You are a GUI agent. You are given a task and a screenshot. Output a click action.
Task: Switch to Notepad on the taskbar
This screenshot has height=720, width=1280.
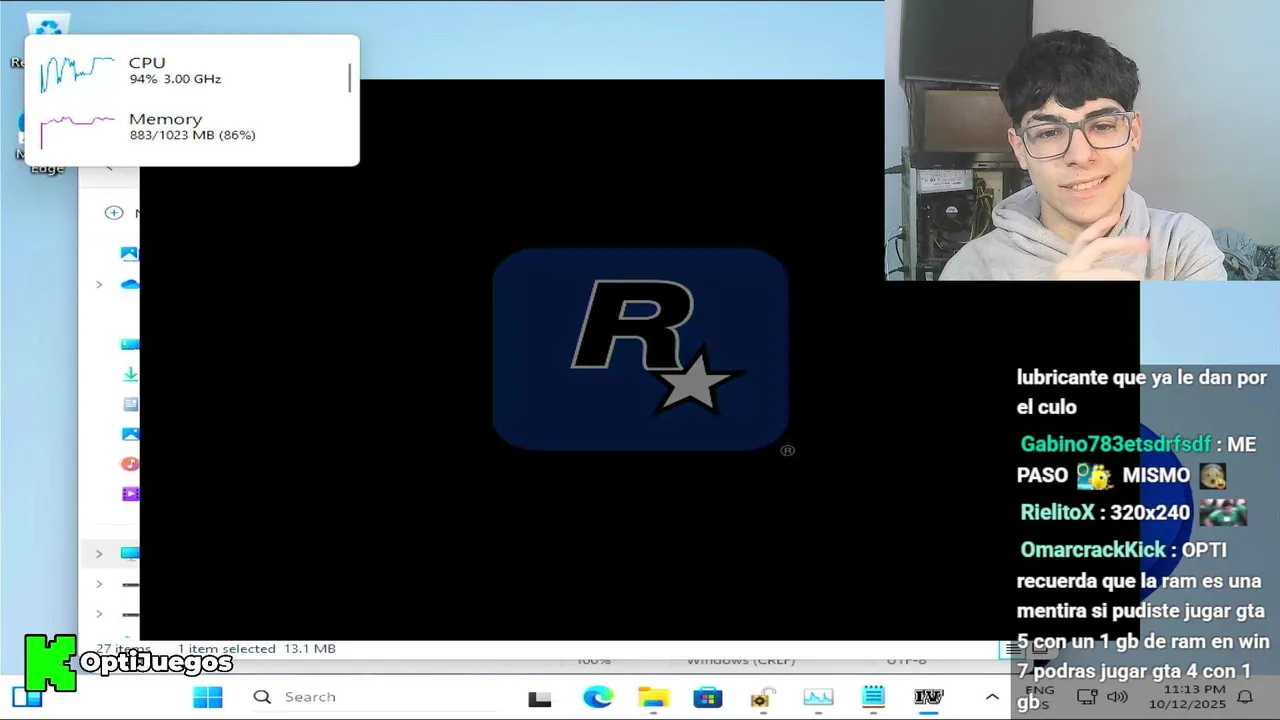coord(873,696)
